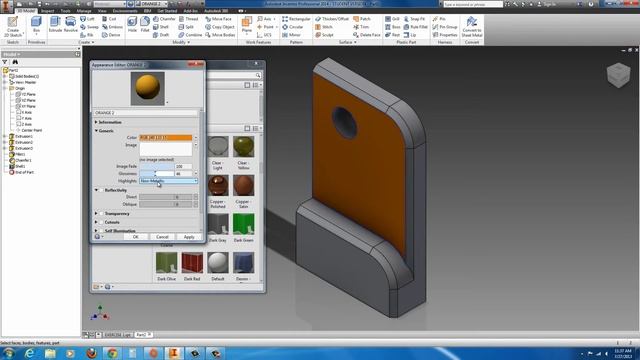
Task: Switch to the Environments ribbon tab
Action: [125, 11]
